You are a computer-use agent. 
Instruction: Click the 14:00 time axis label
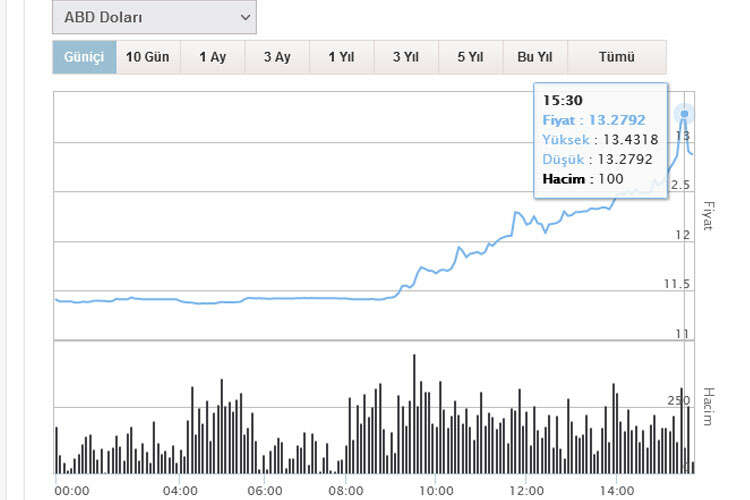coord(616,491)
